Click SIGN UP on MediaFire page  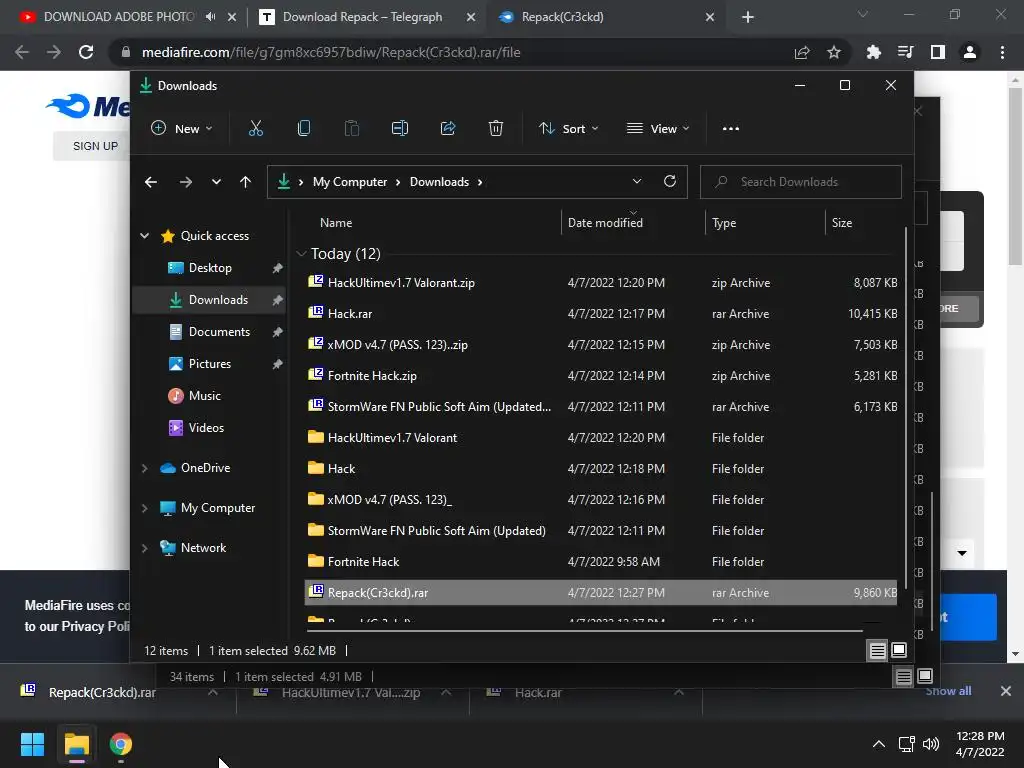point(95,146)
